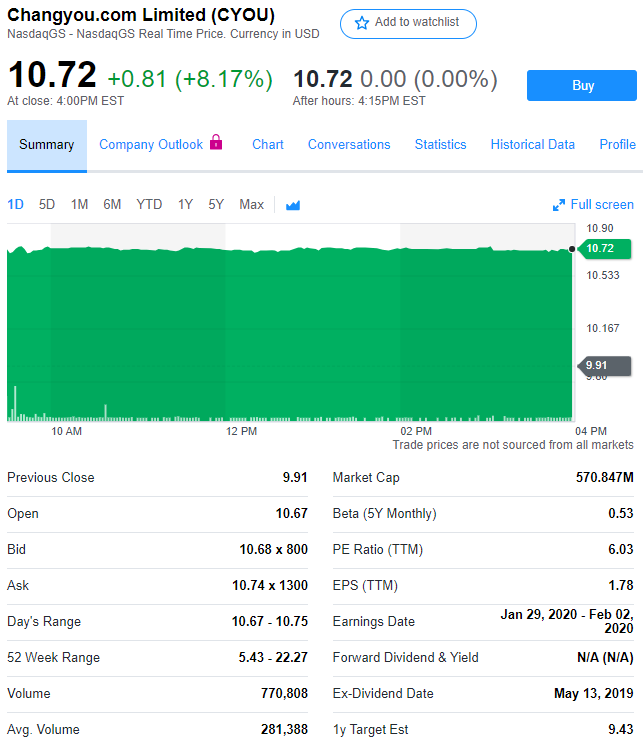Click the Ask value 10.74 x 1300
The width and height of the screenshot is (643, 744).
pyautogui.click(x=270, y=586)
